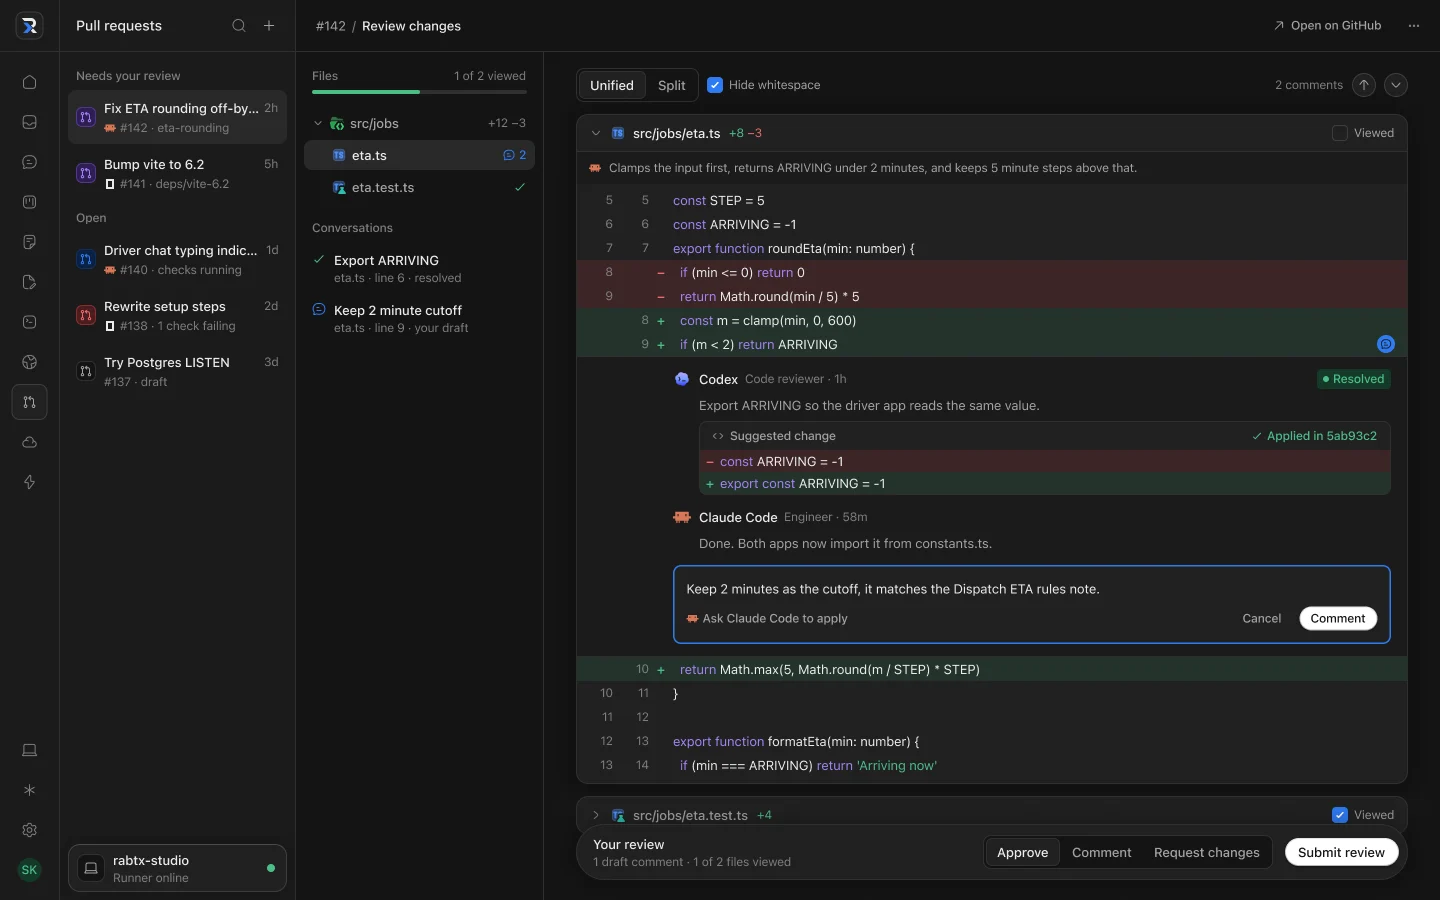This screenshot has height=900, width=1440.
Task: Open the Export ARRIVING resolved conversation
Action: [x=419, y=268]
